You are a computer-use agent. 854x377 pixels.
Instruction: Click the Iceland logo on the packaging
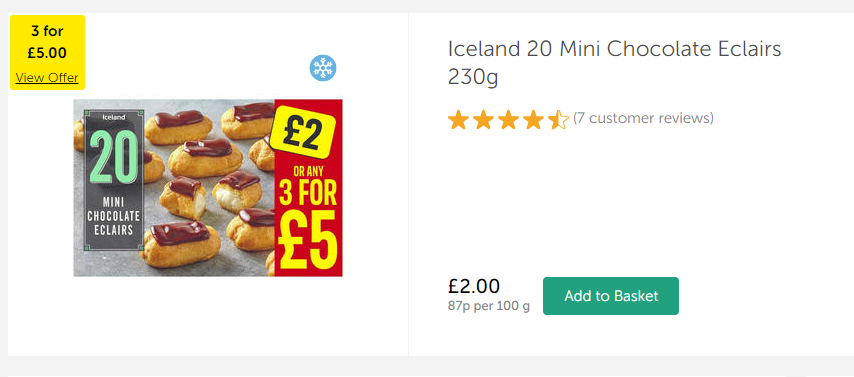coord(114,117)
